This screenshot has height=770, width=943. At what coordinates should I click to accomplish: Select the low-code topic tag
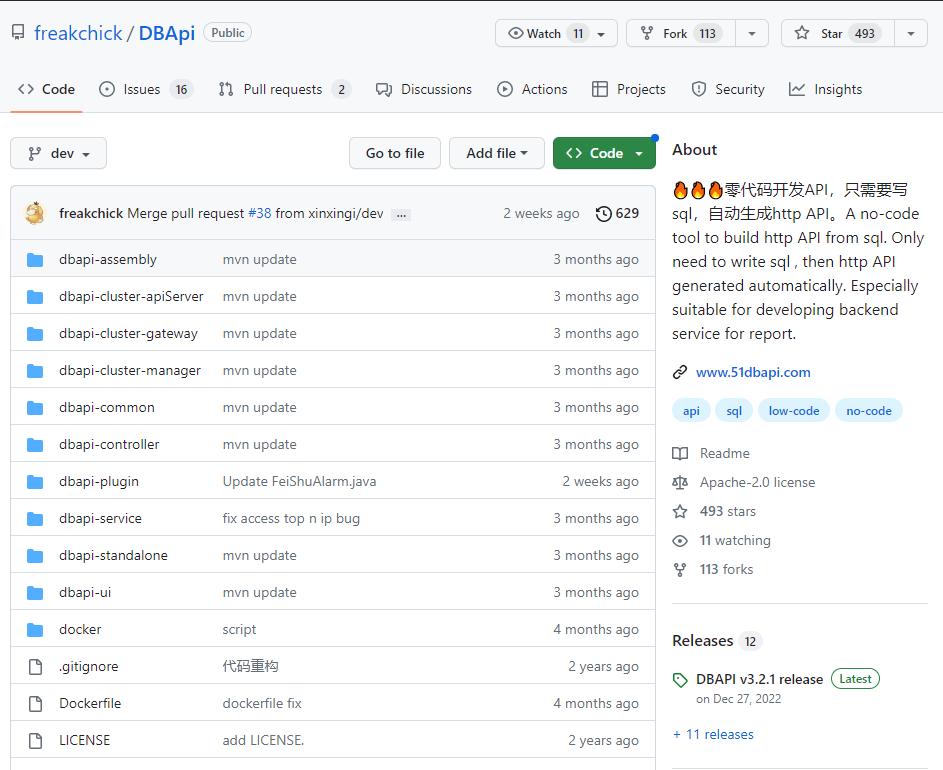pos(793,410)
